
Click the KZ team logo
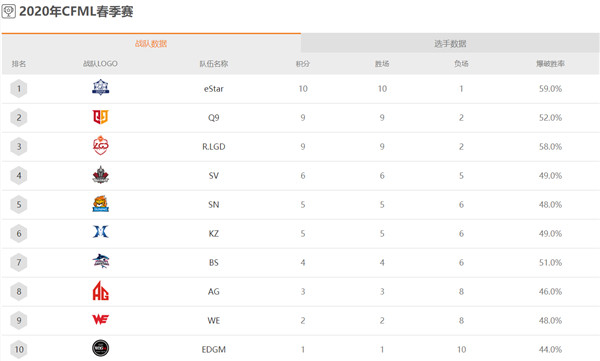coord(101,232)
